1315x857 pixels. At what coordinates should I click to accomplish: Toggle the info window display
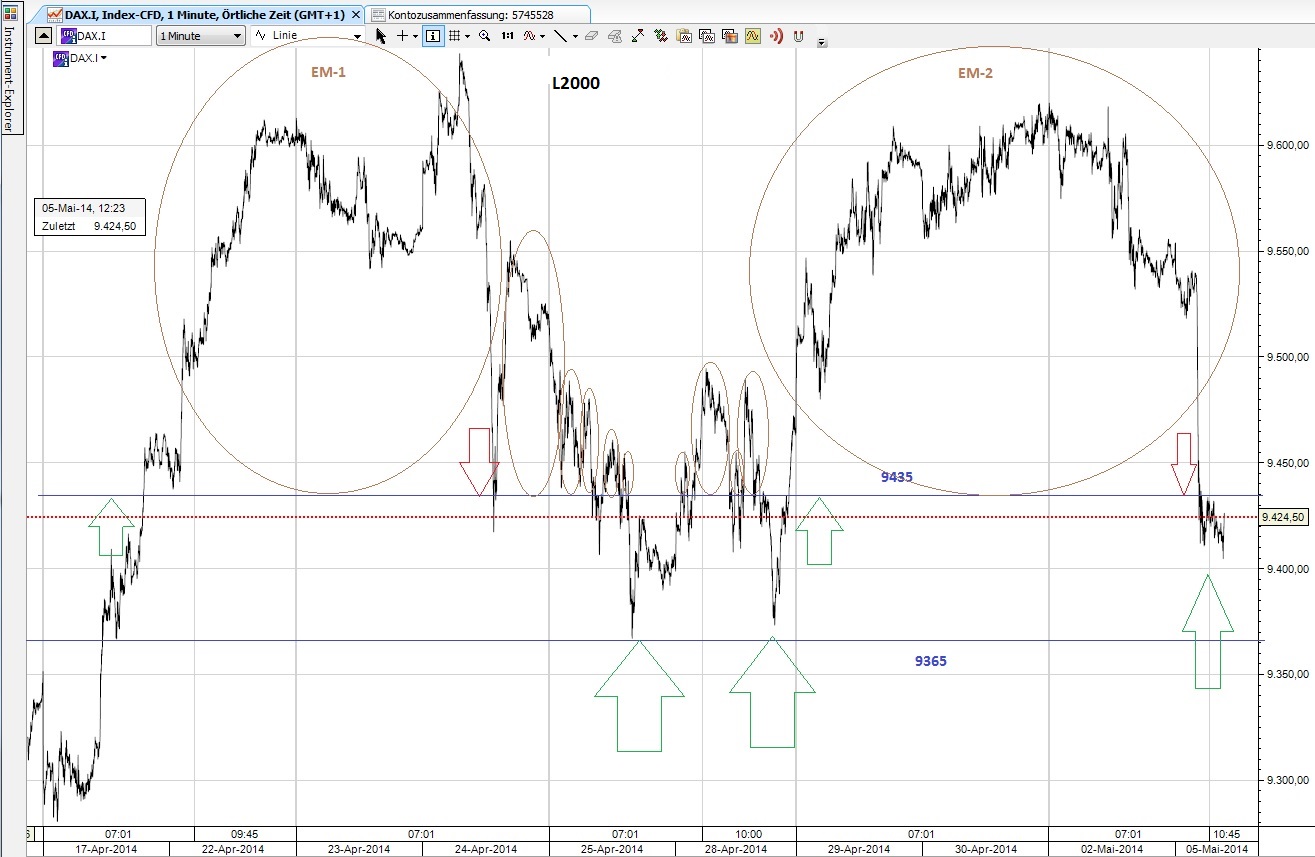(433, 36)
